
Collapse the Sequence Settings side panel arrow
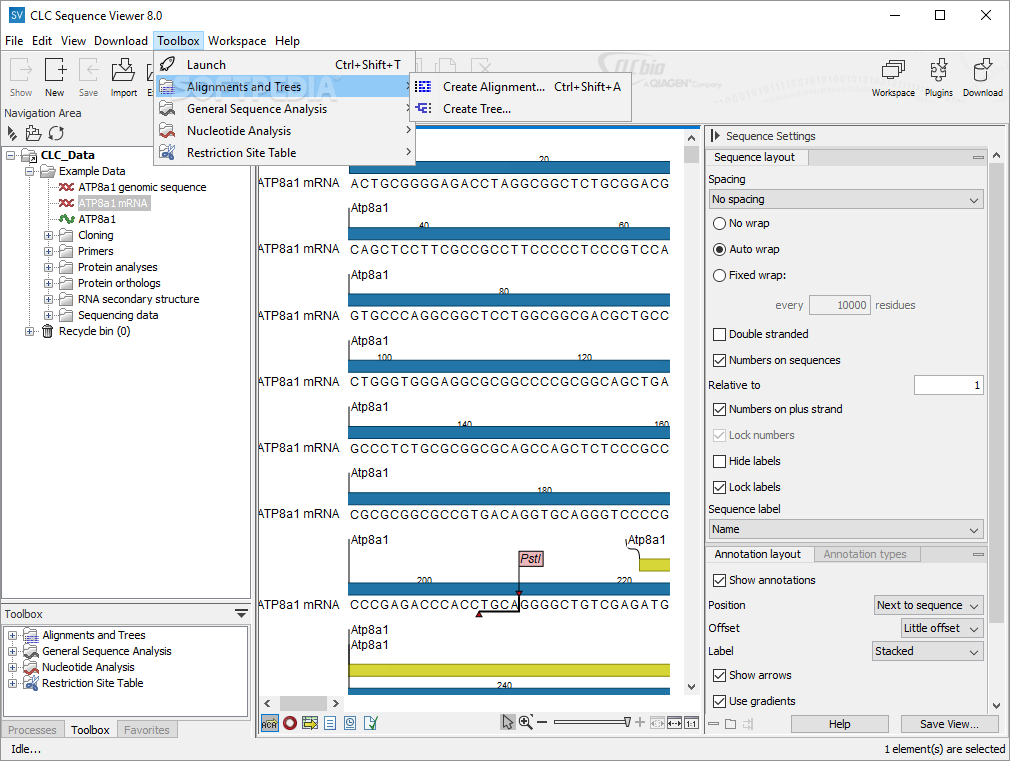pyautogui.click(x=714, y=136)
